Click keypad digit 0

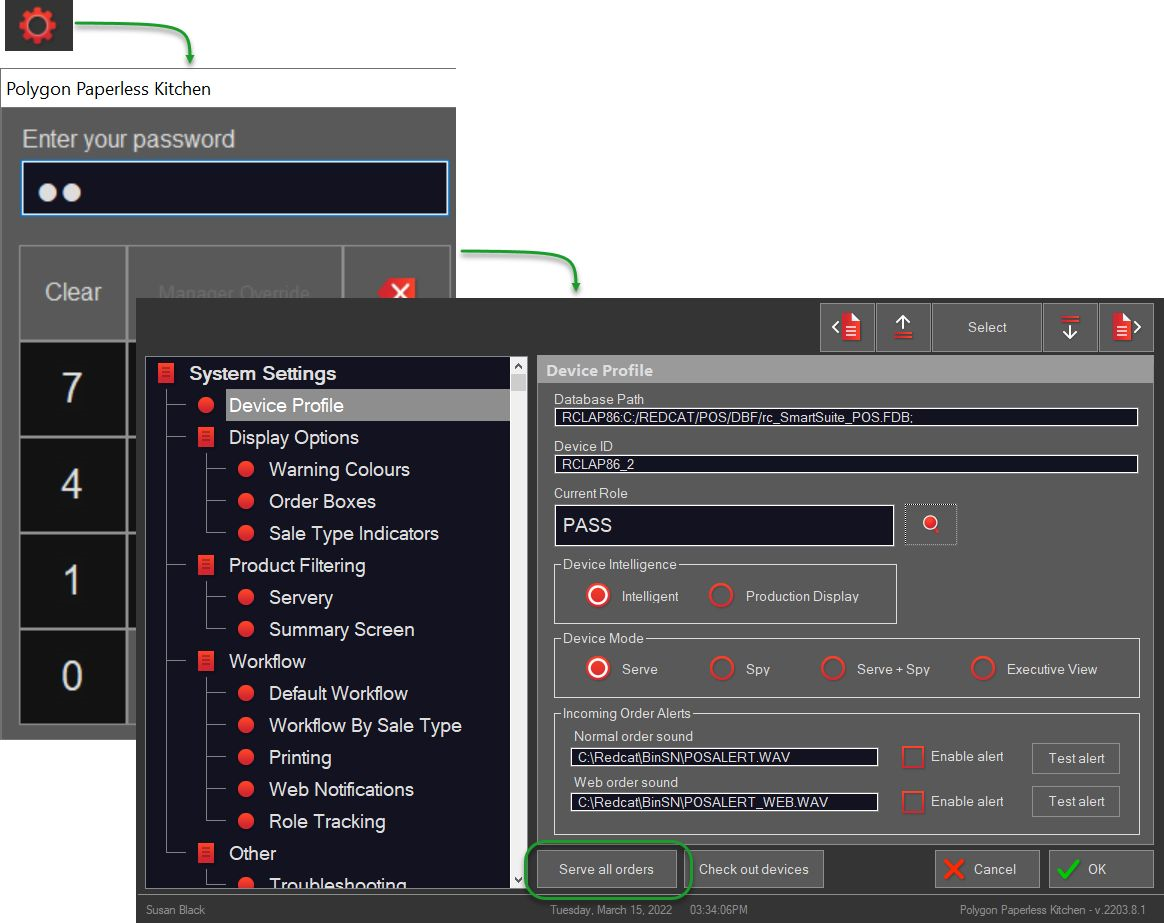72,676
